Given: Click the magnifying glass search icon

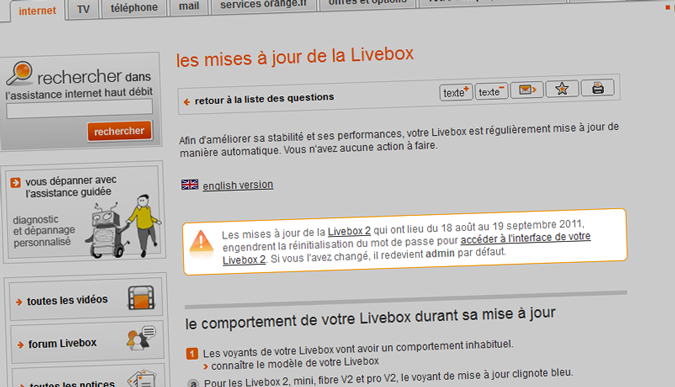Looking at the screenshot, I should pos(20,73).
